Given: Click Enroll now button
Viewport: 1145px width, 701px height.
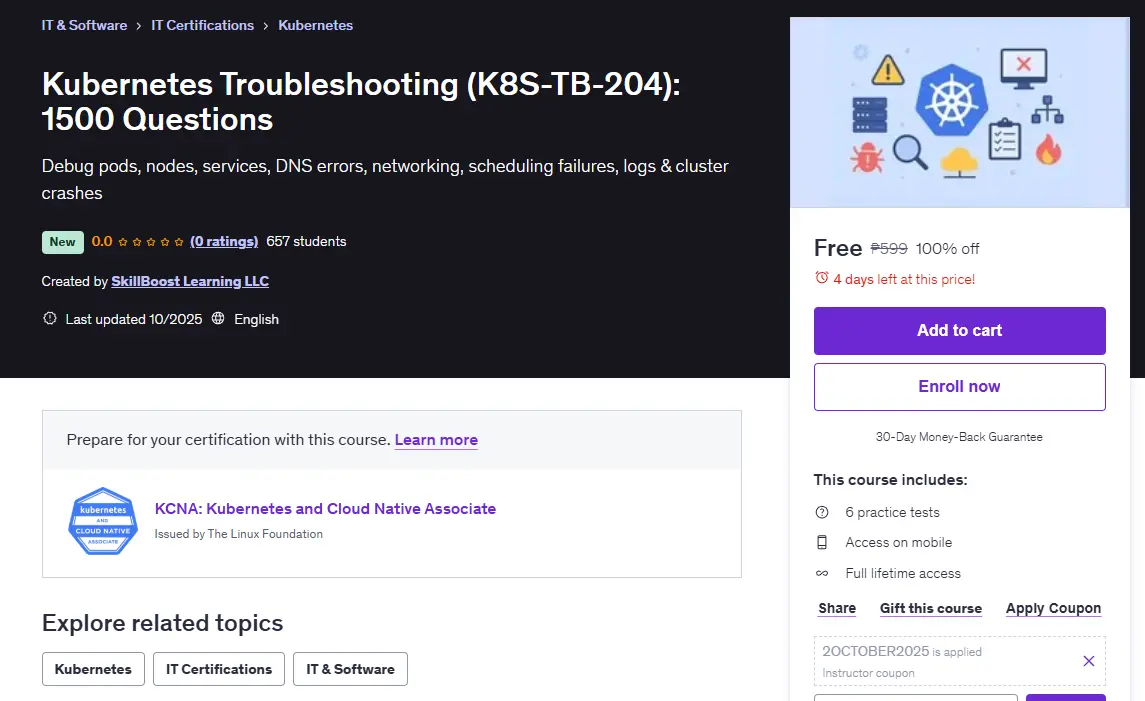Looking at the screenshot, I should click(960, 387).
